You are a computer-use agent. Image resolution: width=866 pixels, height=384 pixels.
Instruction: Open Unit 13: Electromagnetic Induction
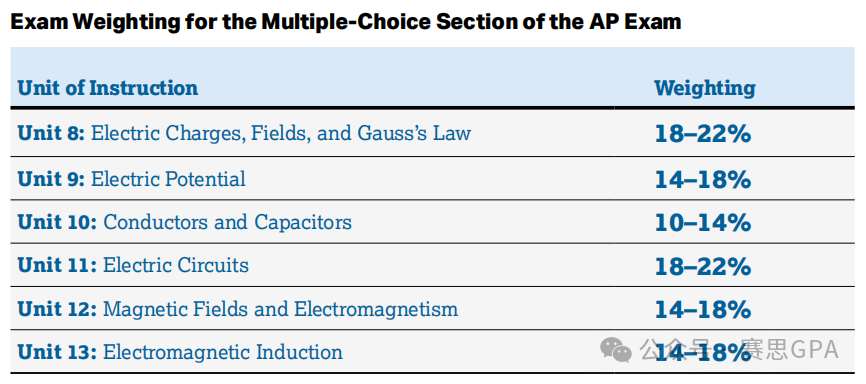[180, 352]
